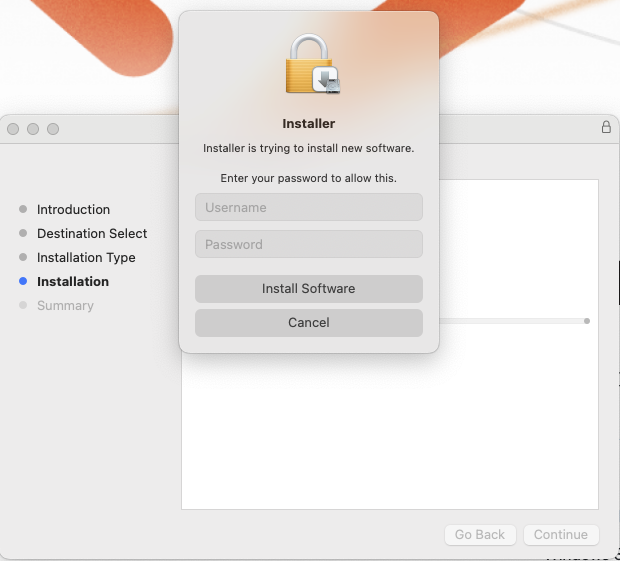Click the lock icon in the window title bar
The image size is (620, 561).
pos(606,127)
